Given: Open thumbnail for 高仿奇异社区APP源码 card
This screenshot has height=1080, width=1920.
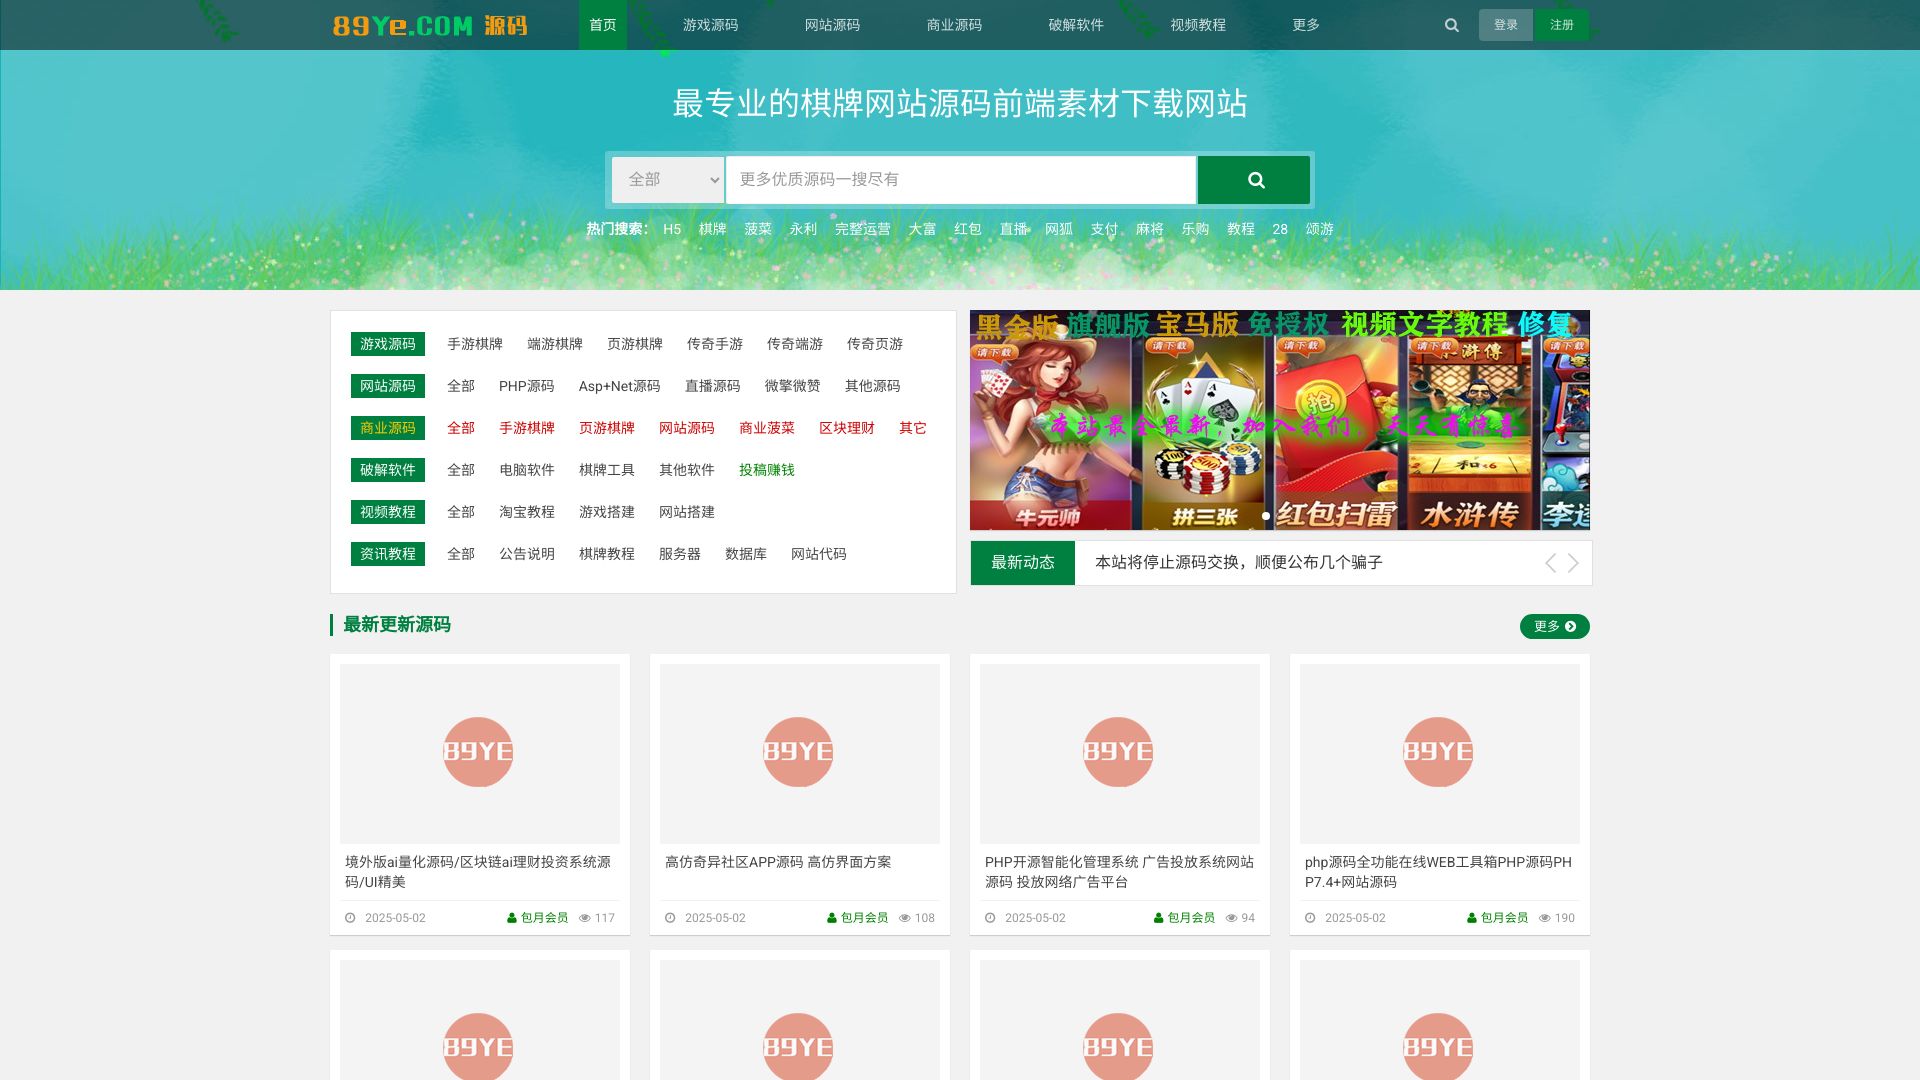Looking at the screenshot, I should tap(800, 753).
